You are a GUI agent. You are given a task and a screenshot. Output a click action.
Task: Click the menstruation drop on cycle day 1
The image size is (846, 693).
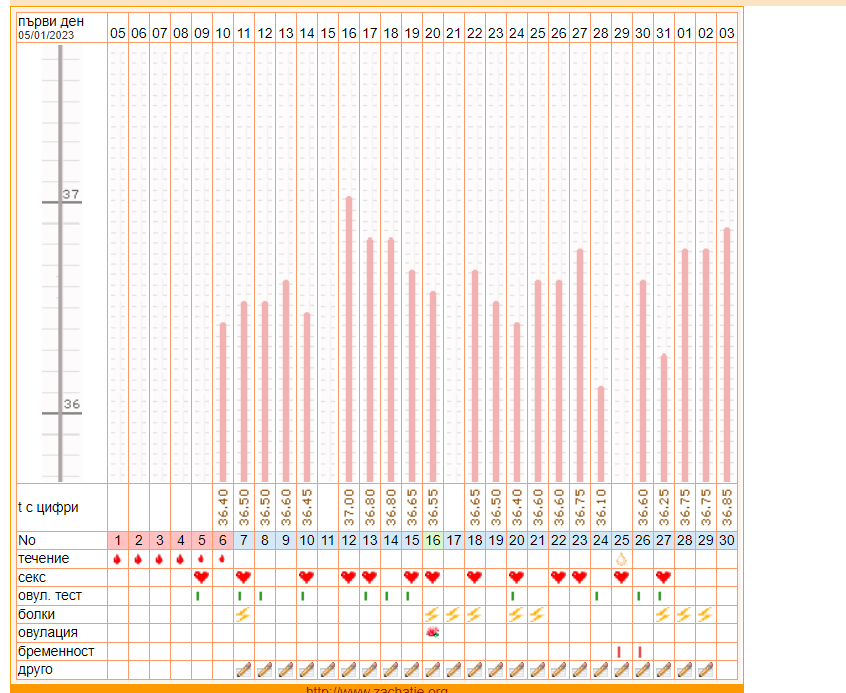click(117, 559)
